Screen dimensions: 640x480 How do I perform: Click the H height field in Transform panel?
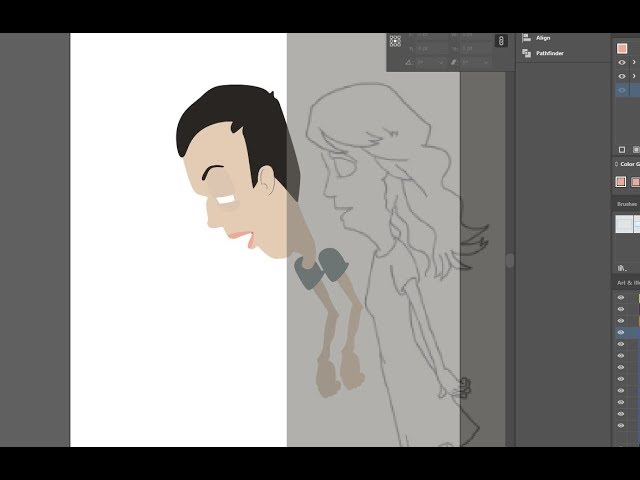(x=476, y=49)
